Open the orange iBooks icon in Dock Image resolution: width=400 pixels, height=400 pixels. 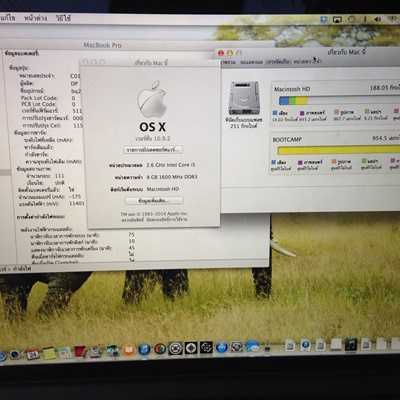pos(129,350)
